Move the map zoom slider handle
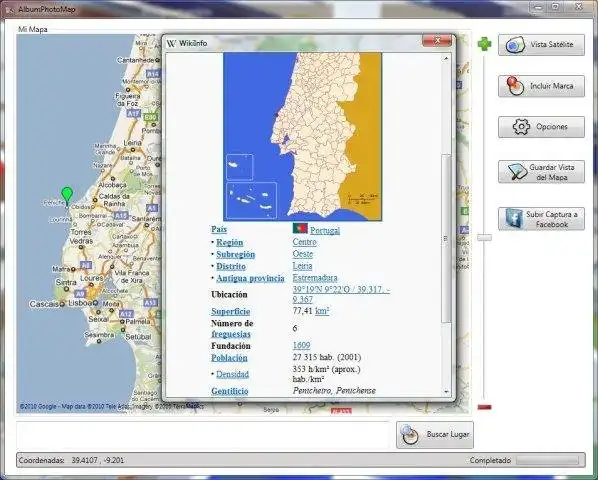The image size is (598, 480). coord(484,238)
